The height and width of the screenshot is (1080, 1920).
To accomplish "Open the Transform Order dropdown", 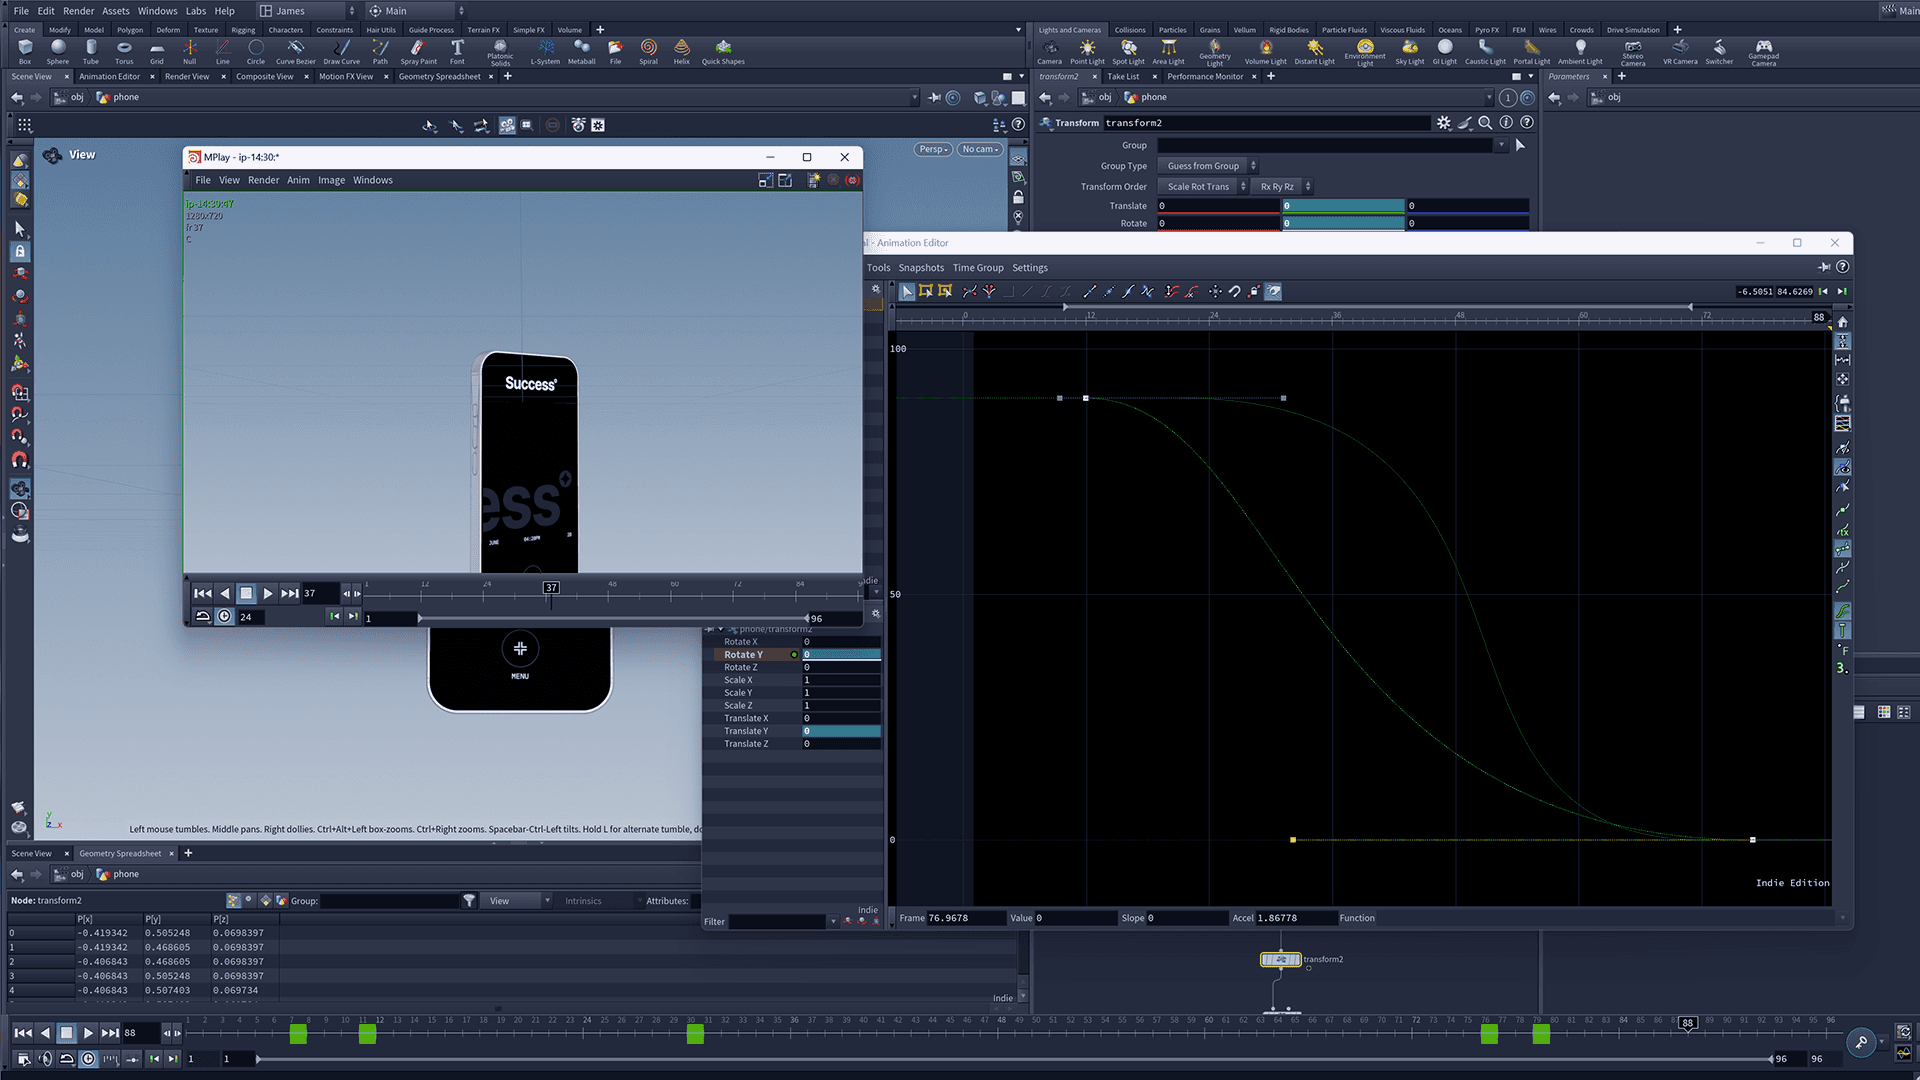I will (x=1204, y=187).
